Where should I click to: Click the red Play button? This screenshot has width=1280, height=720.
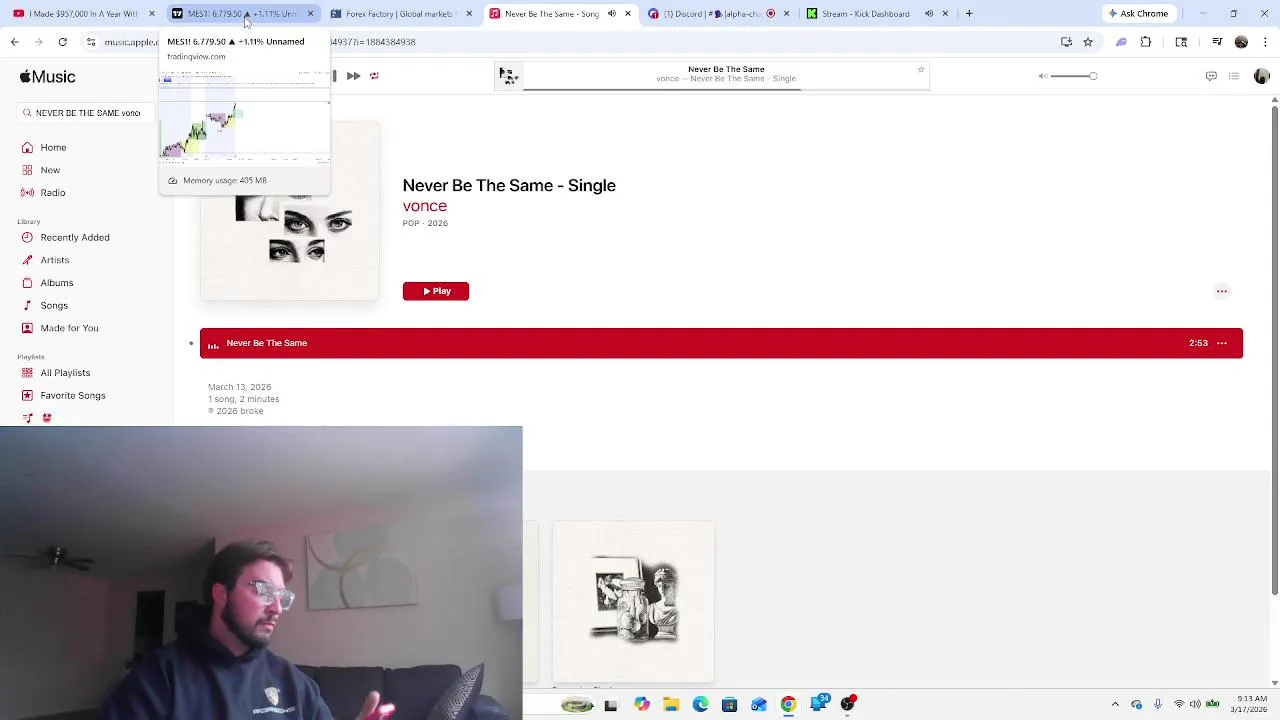click(x=435, y=291)
